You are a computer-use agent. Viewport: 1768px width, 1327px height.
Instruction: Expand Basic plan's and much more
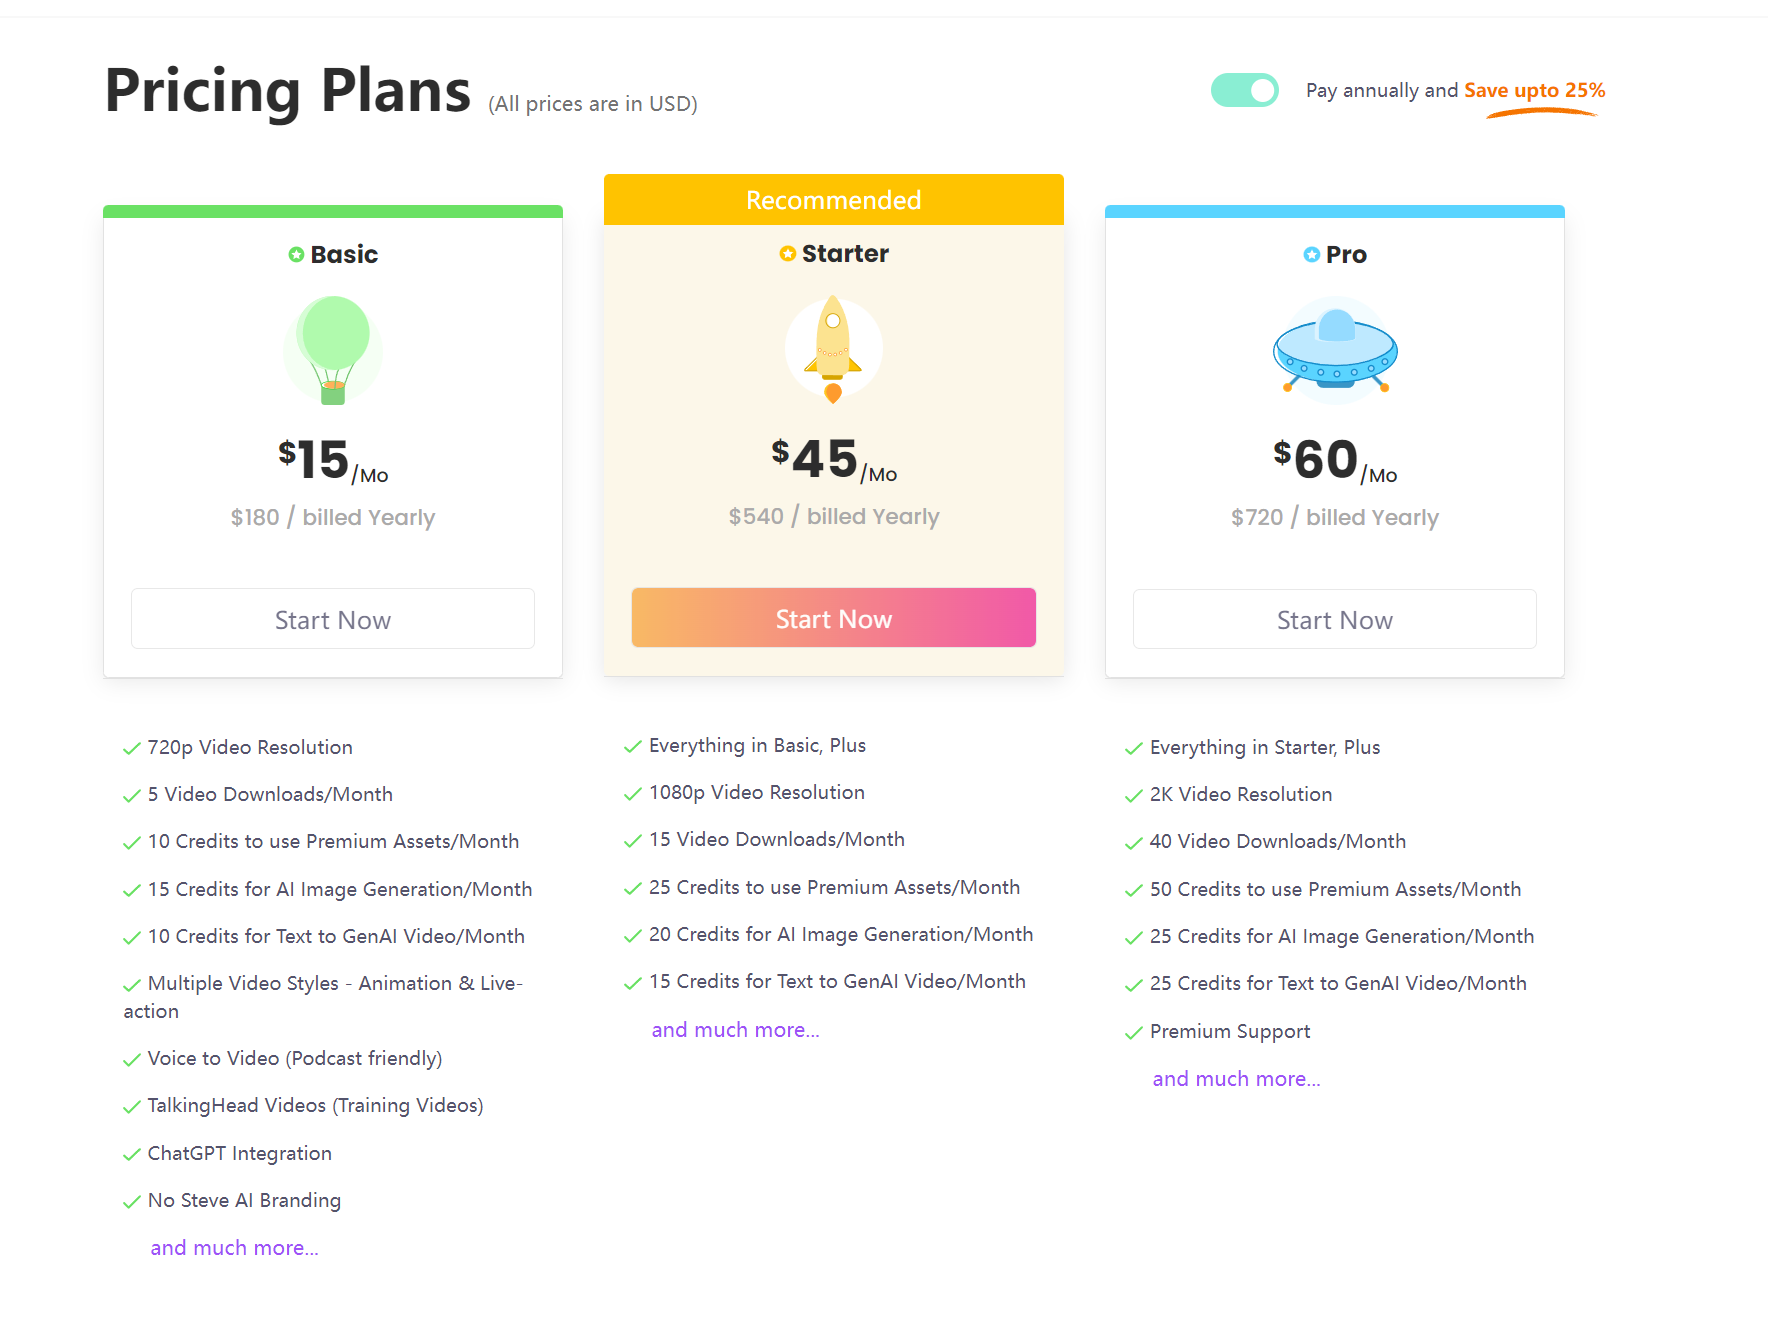point(234,1248)
